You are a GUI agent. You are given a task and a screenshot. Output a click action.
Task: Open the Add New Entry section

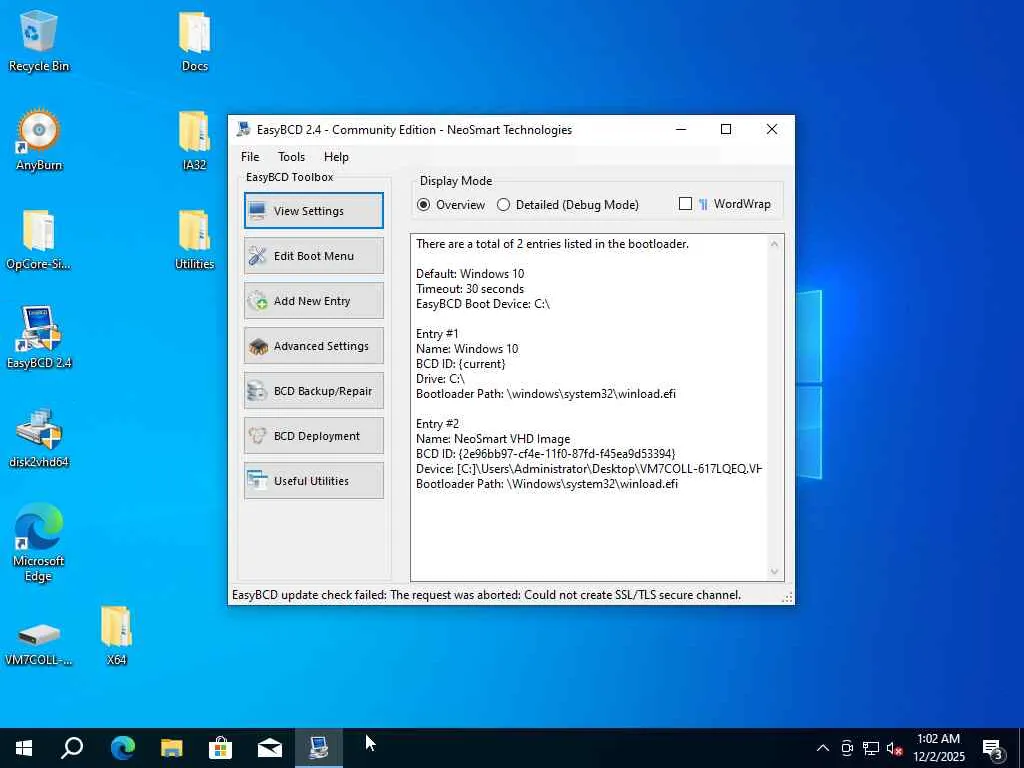[313, 300]
